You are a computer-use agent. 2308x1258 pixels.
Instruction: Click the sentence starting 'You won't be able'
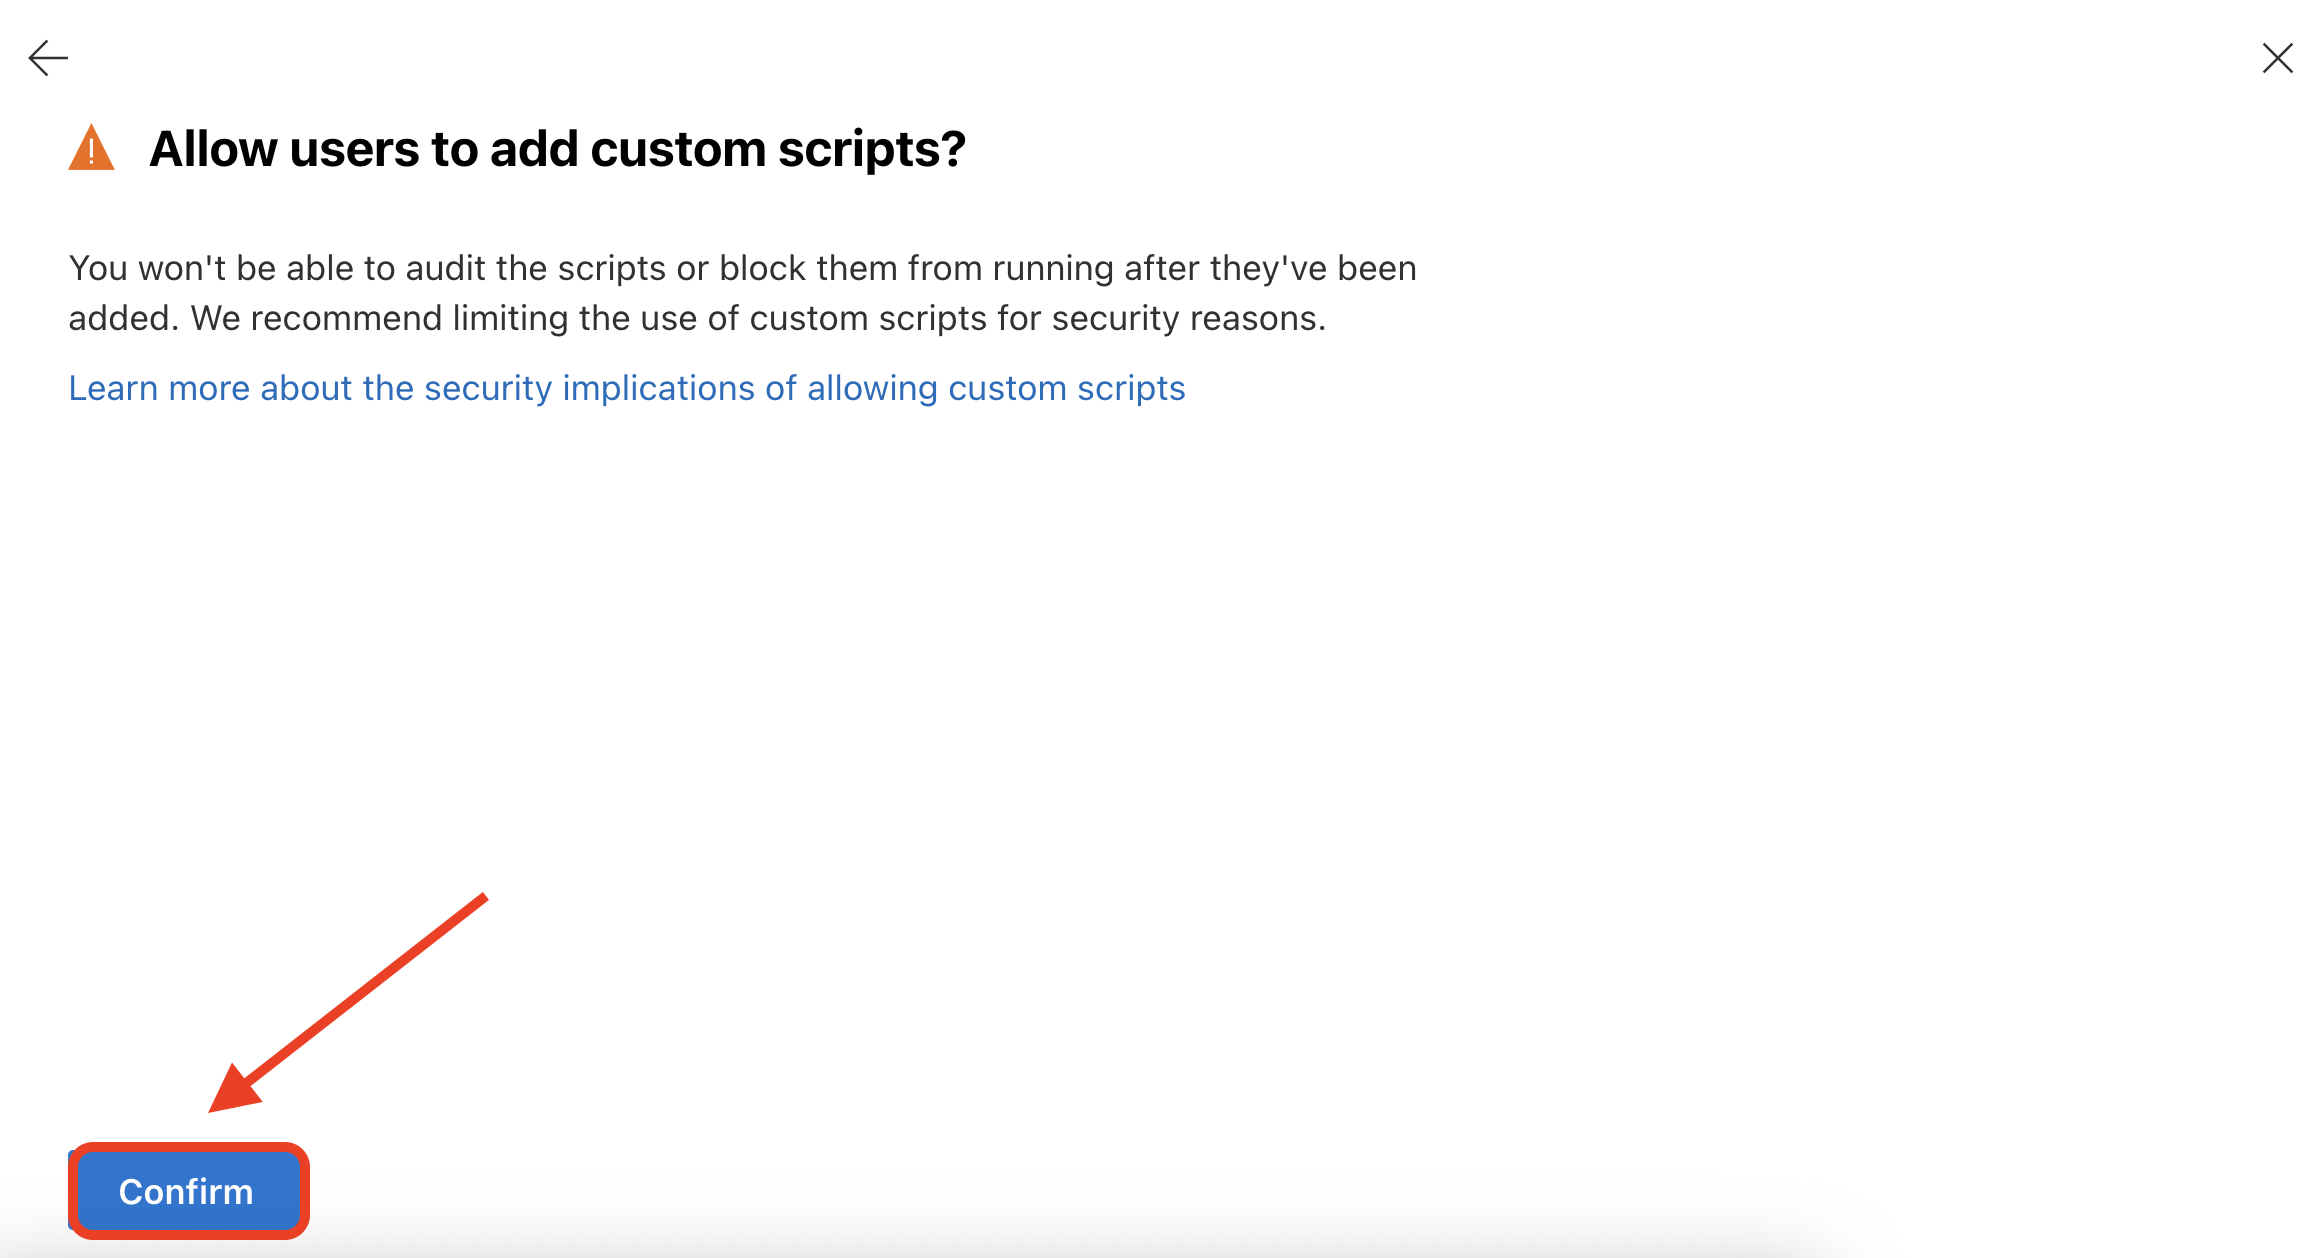pyautogui.click(x=742, y=268)
